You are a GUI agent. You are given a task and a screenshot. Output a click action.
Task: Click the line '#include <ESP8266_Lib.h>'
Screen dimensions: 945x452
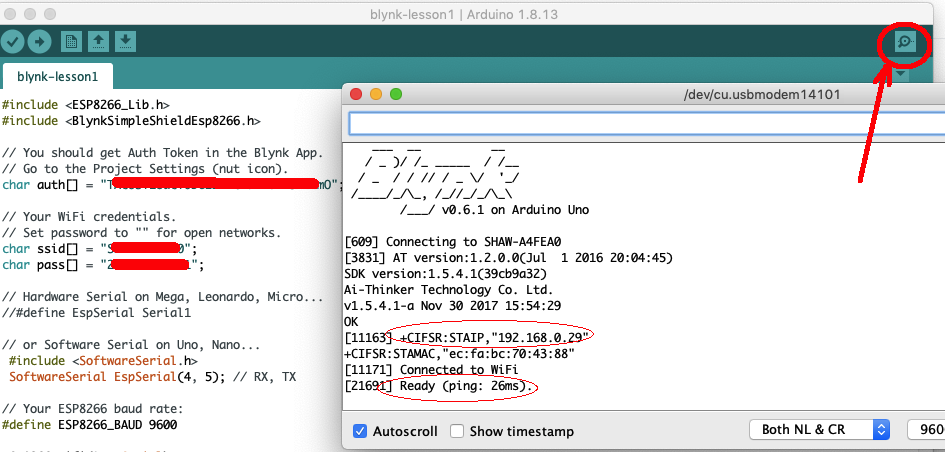[86, 105]
